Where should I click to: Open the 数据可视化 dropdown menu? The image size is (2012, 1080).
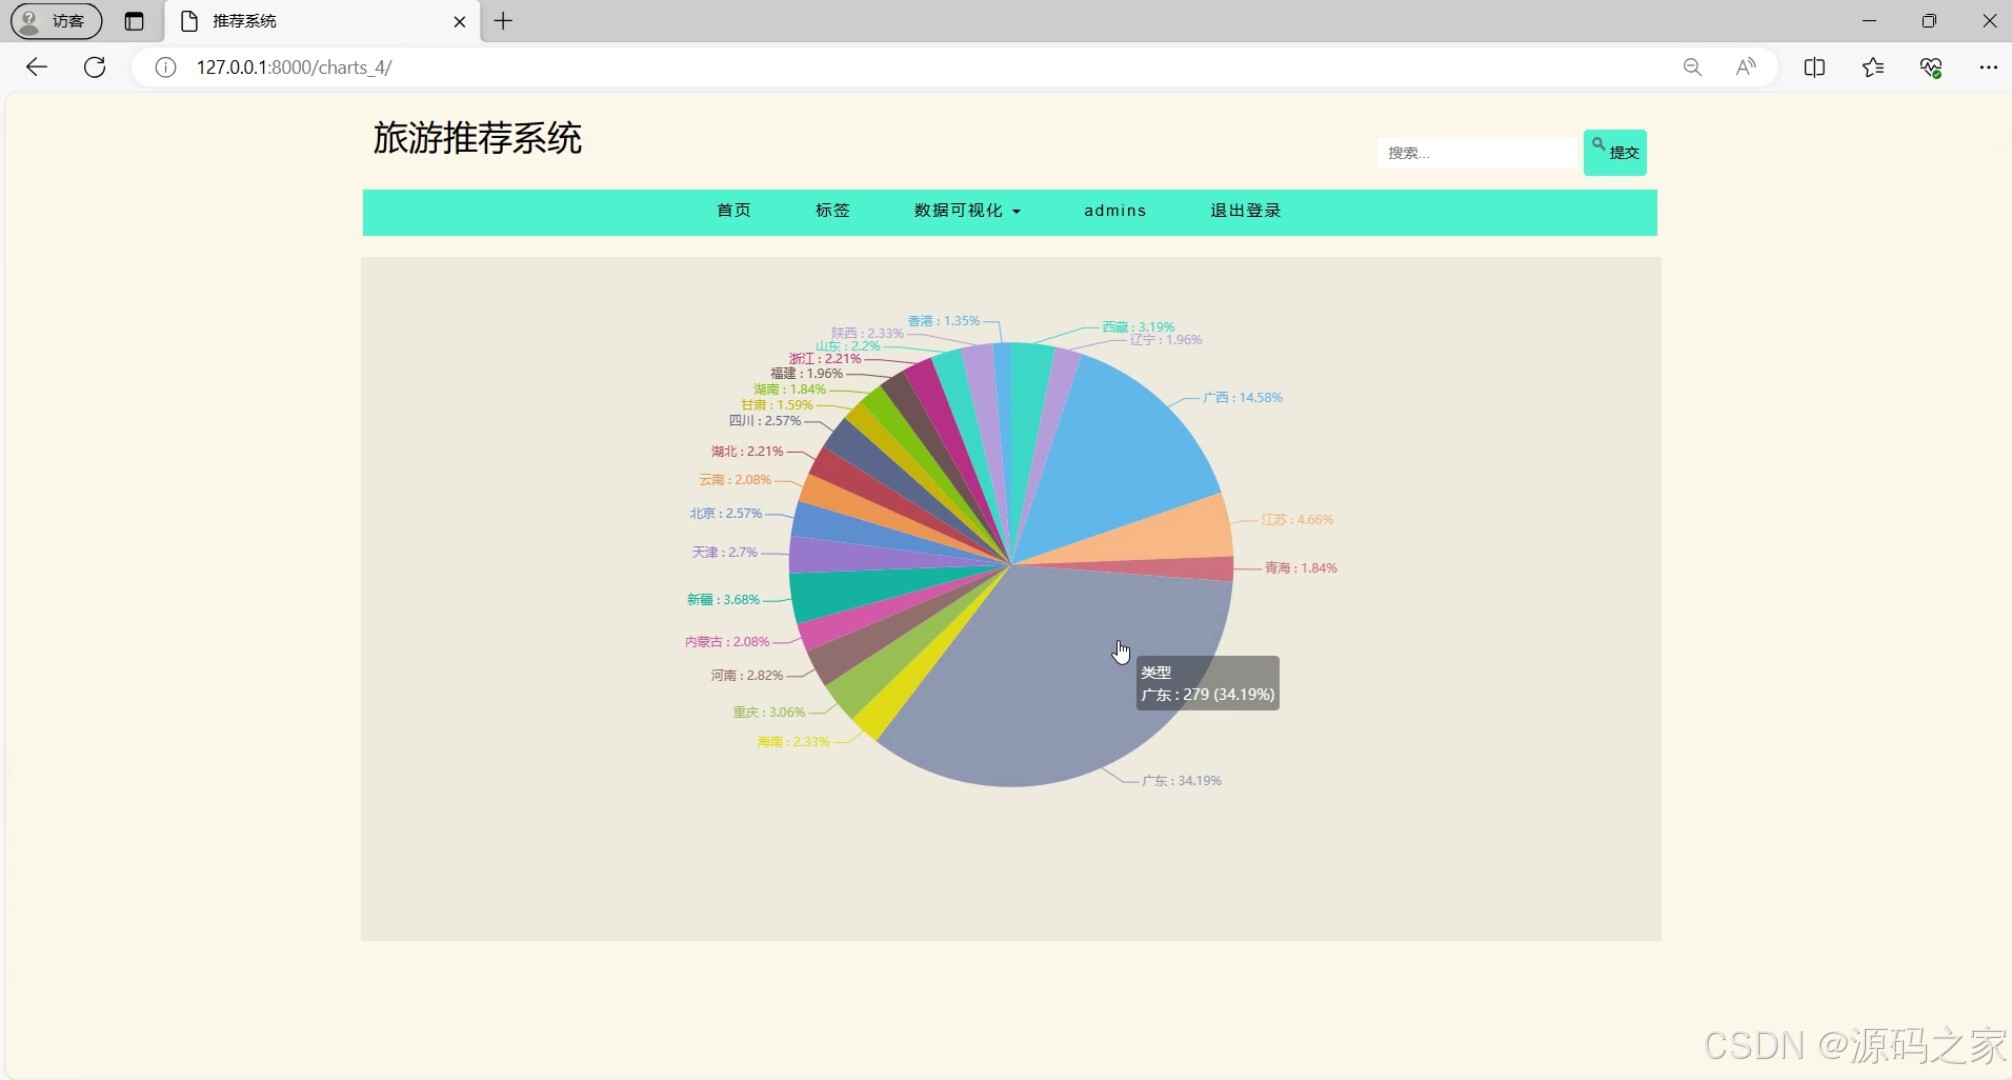966,211
